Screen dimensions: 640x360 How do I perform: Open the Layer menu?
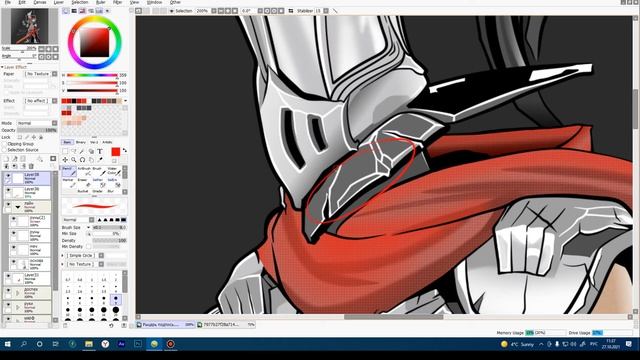(x=59, y=2)
